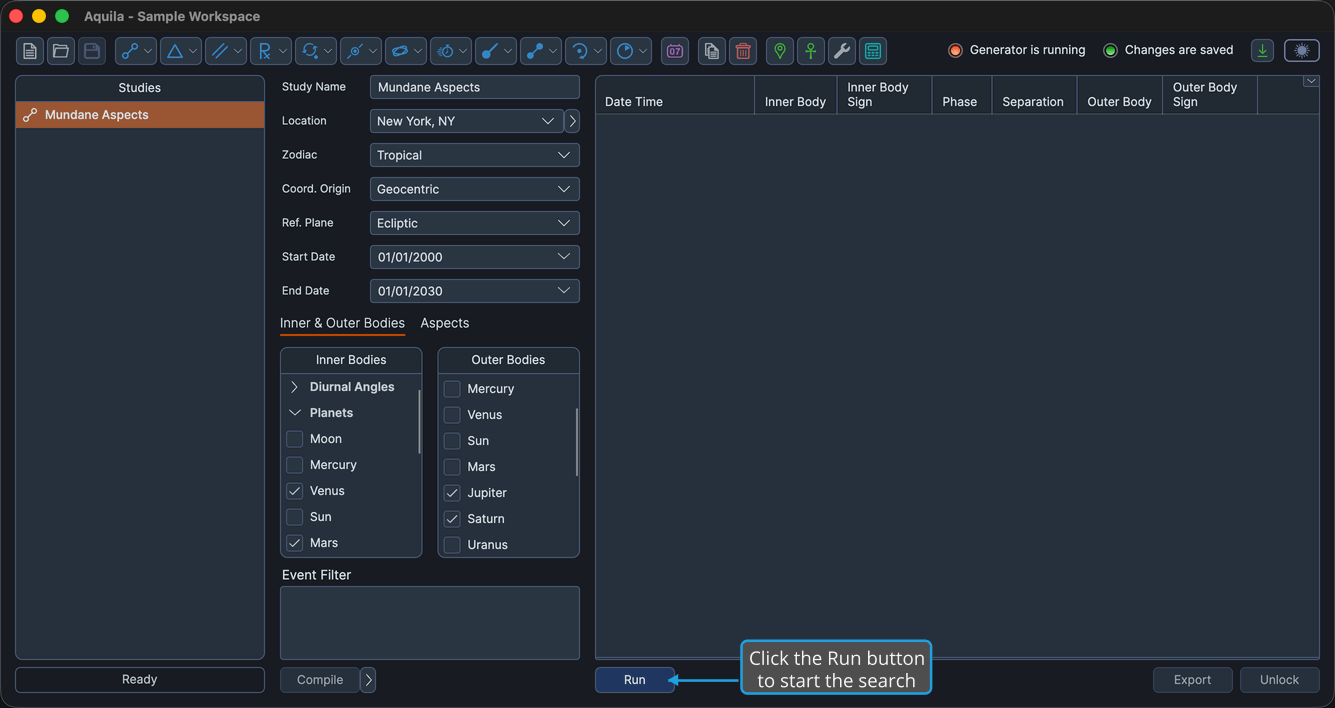This screenshot has width=1335, height=708.
Task: Click the red trash delete icon
Action: 743,51
